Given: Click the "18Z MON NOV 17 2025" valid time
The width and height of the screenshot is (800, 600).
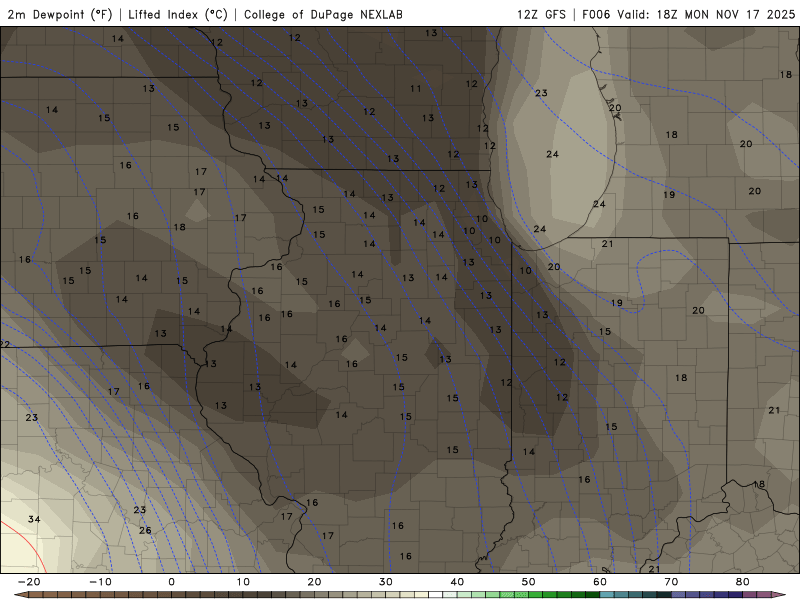Looking at the screenshot, I should point(726,14).
